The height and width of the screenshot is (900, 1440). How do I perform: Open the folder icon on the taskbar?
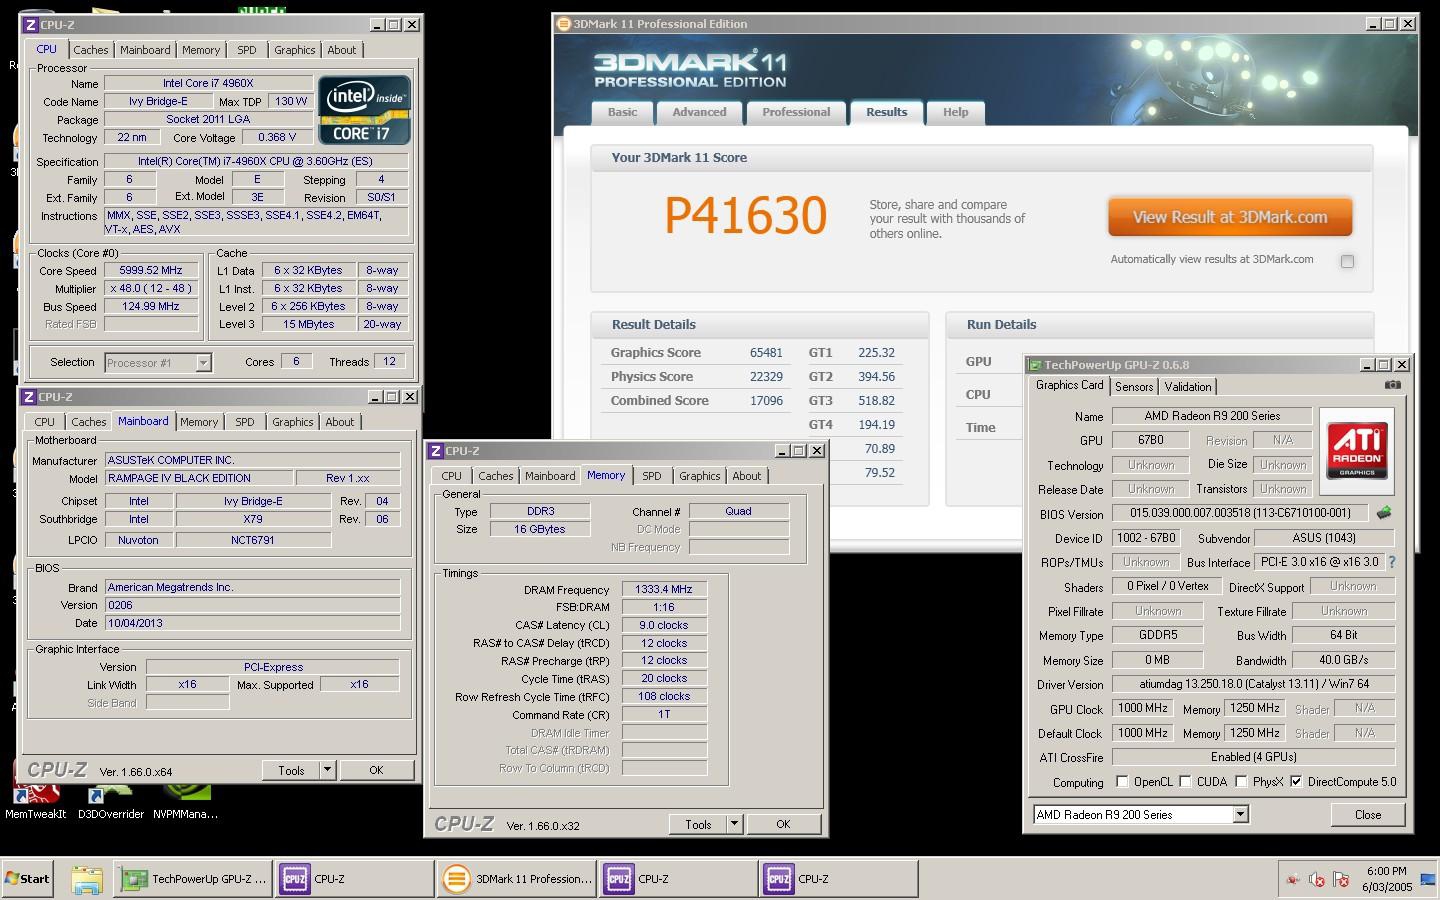87,879
